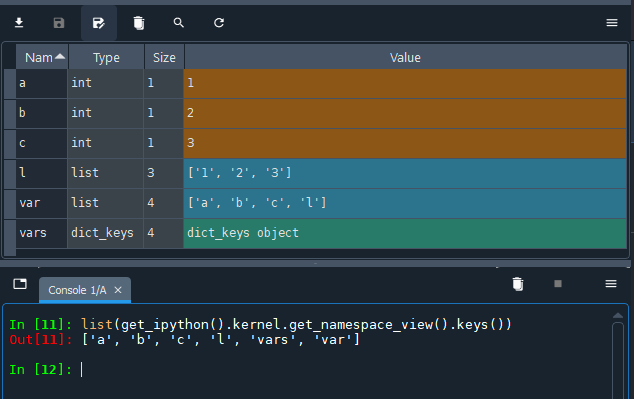Select variable name 'c' cell
634x399 pixels.
pyautogui.click(x=42, y=143)
